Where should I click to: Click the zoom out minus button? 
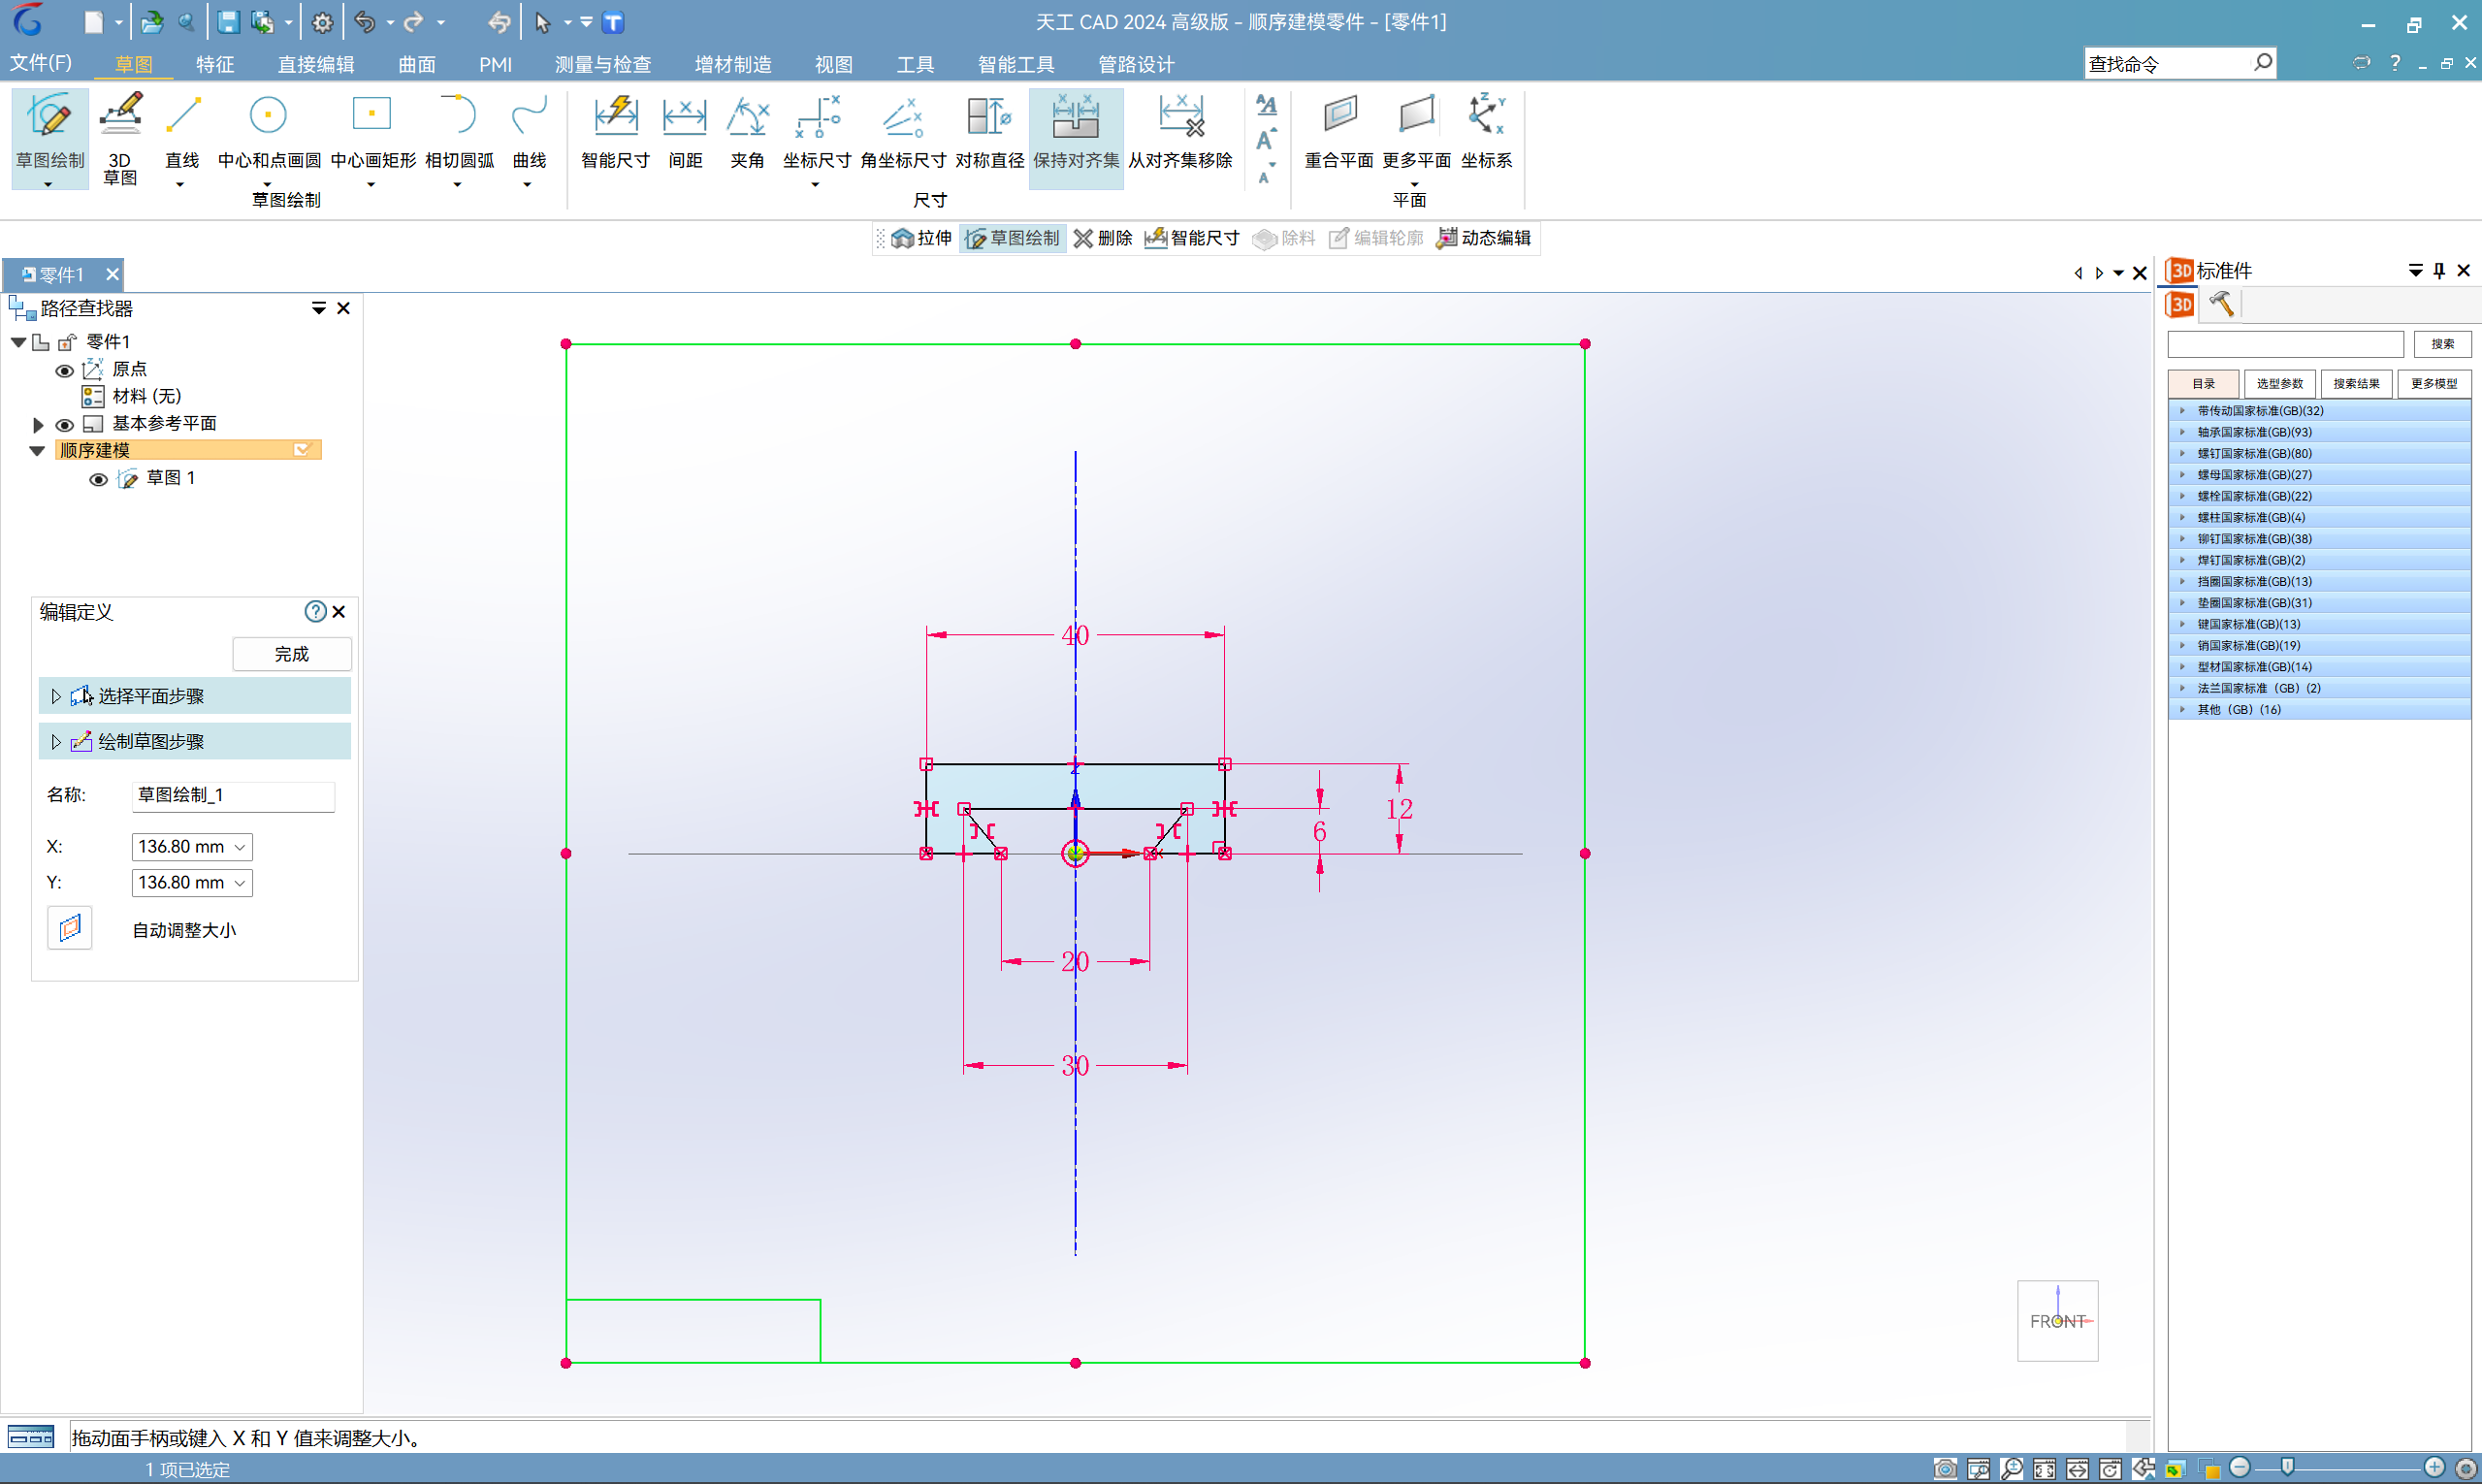pos(2240,1467)
